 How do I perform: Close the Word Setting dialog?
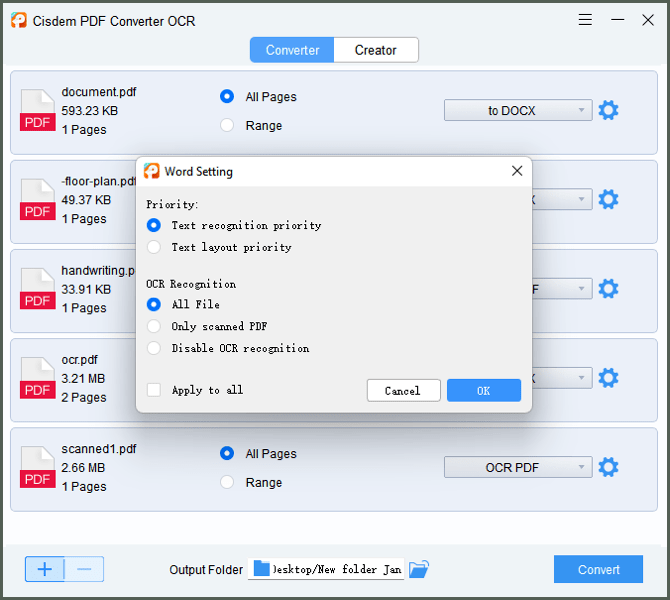[517, 171]
